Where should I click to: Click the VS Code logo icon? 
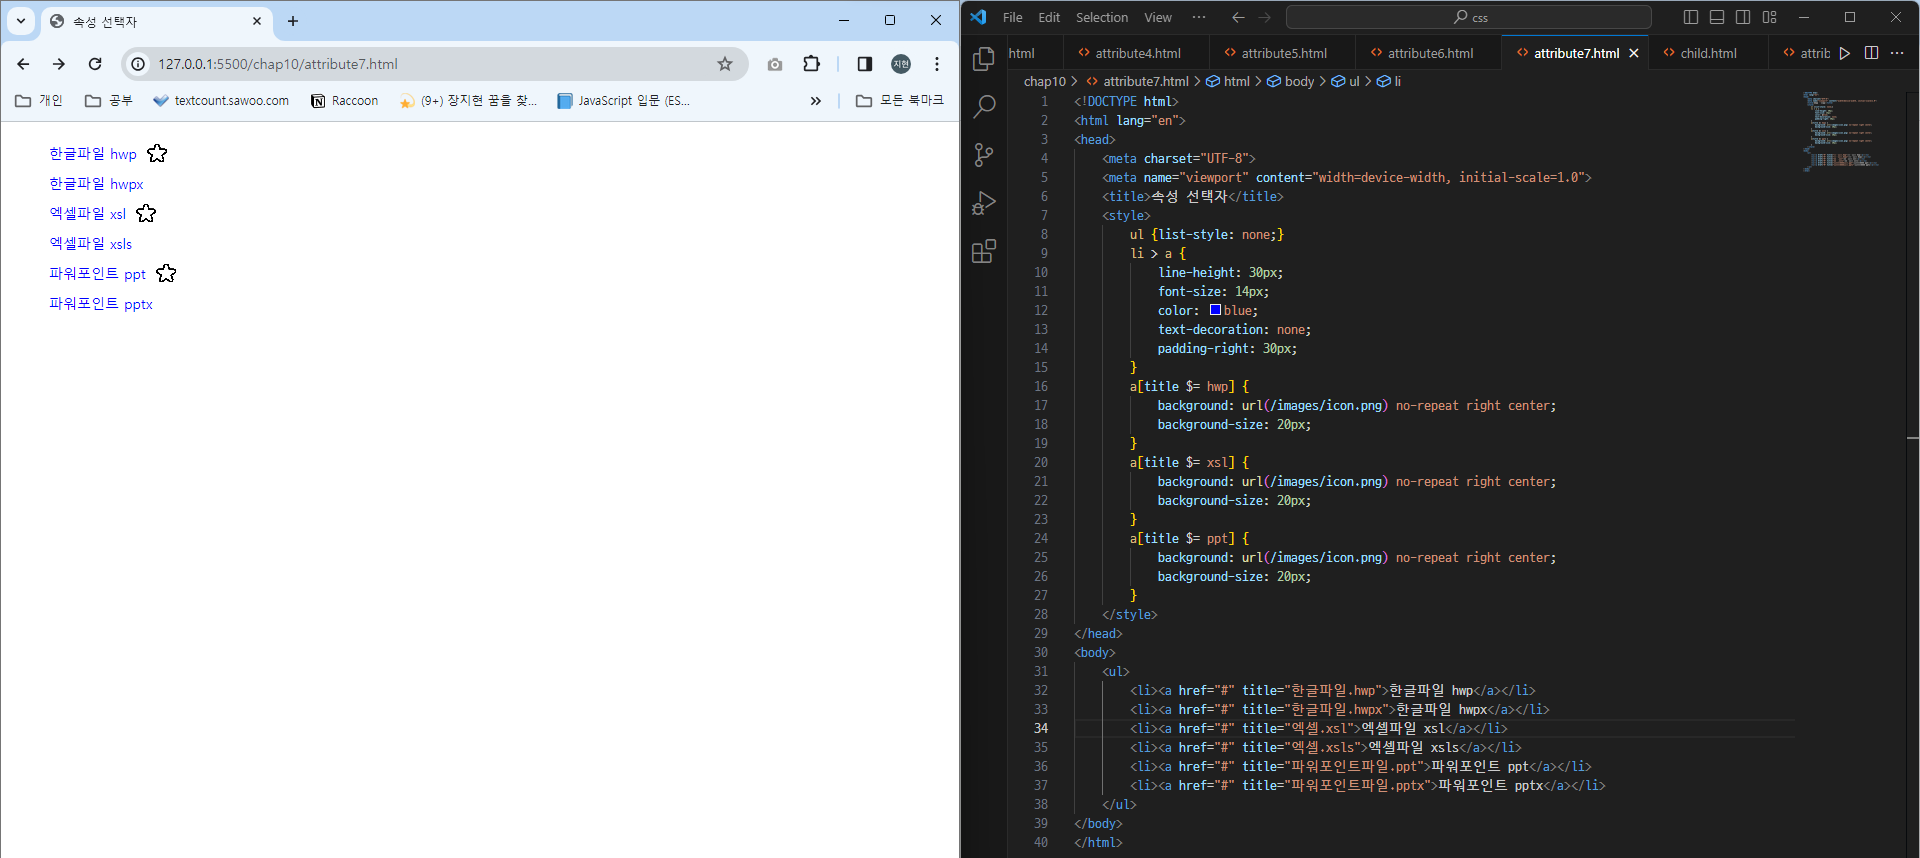[x=978, y=17]
